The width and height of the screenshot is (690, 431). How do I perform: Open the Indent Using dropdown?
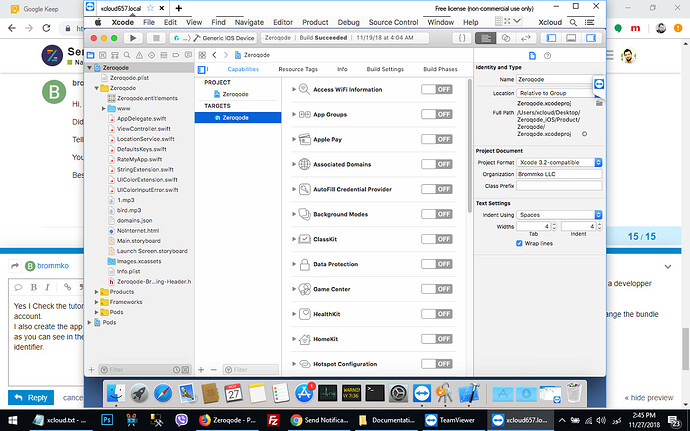(x=559, y=215)
